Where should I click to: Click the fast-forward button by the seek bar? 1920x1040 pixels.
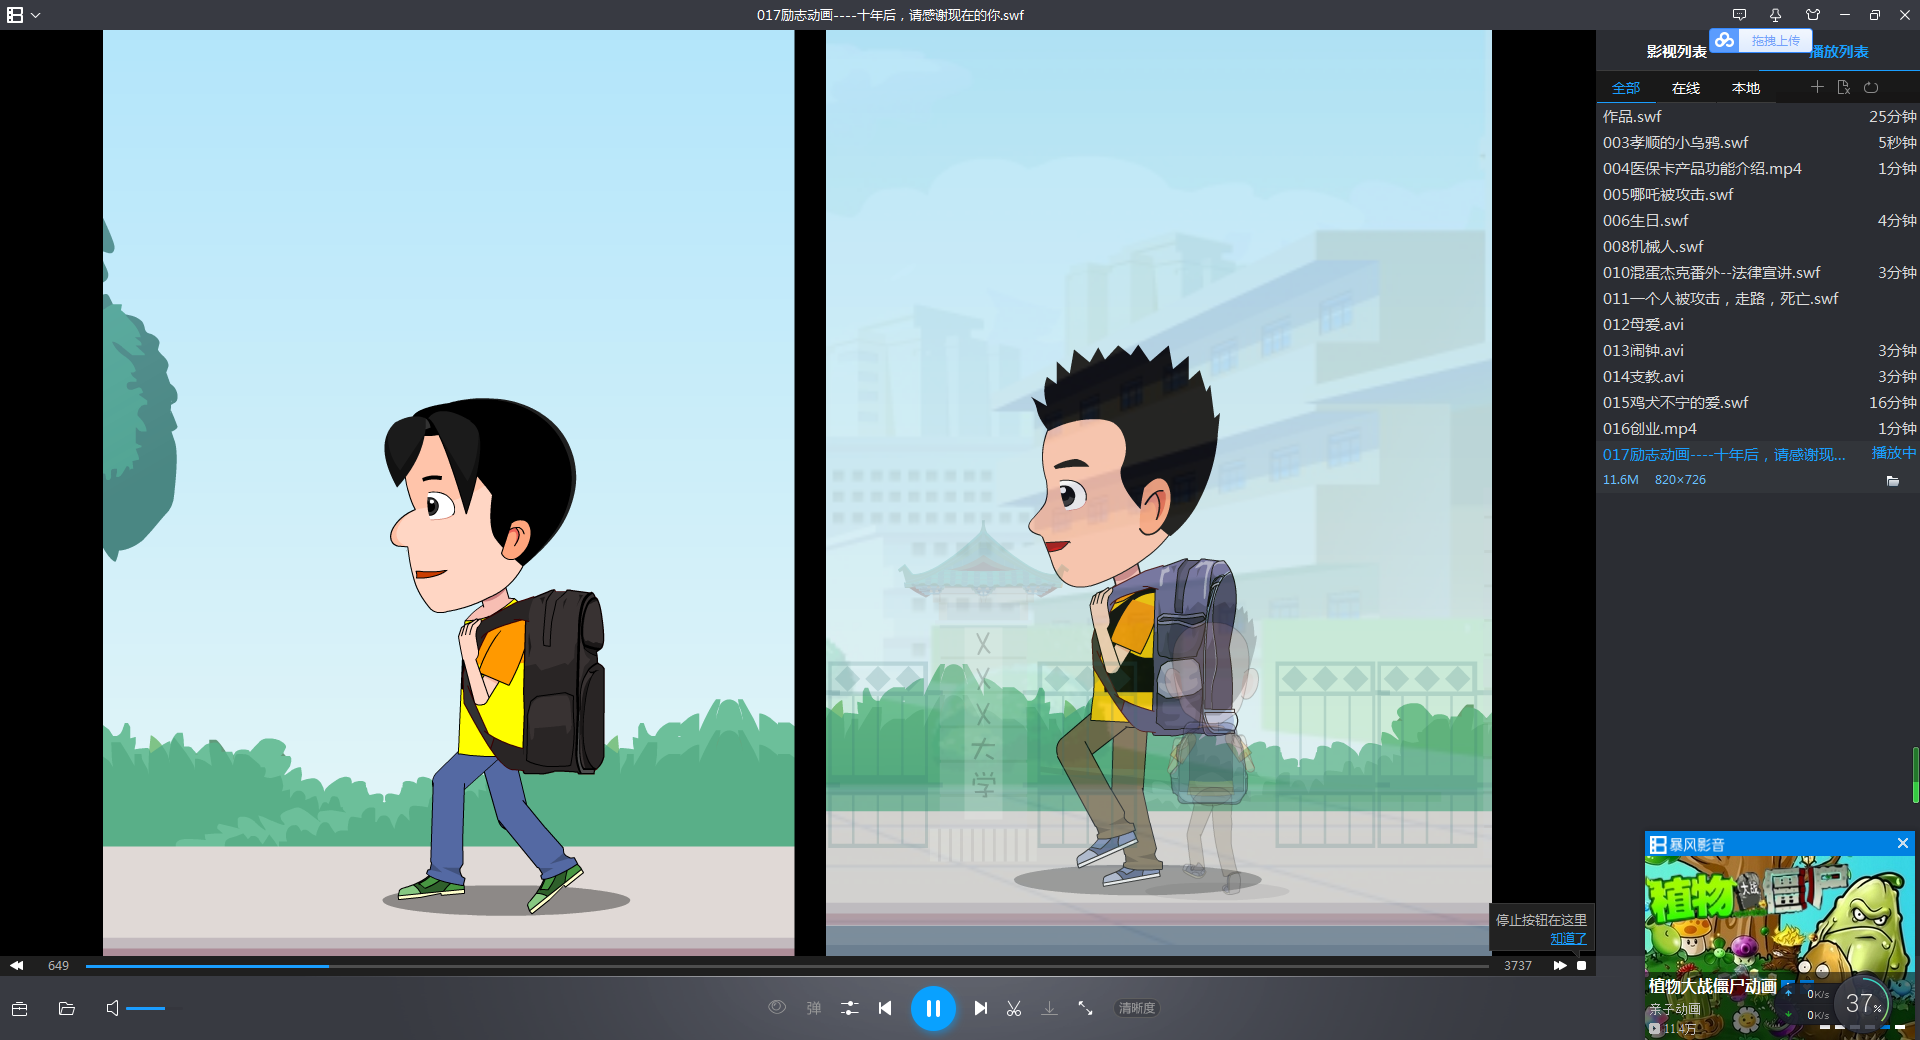tap(1560, 966)
